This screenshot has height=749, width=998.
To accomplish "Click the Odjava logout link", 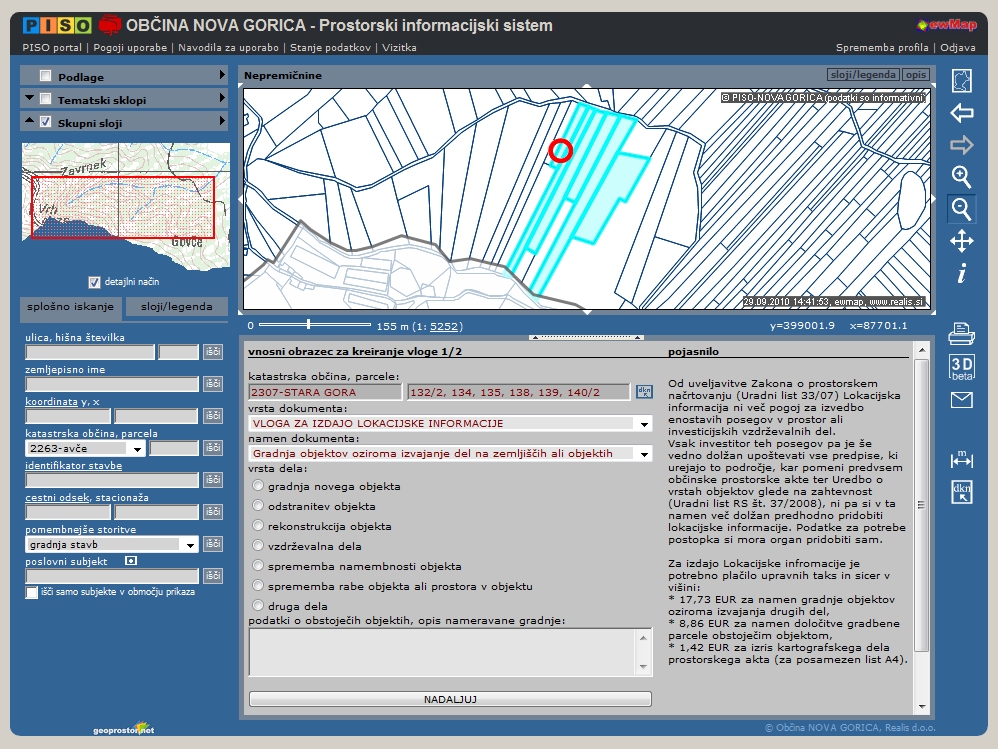I will (958, 47).
